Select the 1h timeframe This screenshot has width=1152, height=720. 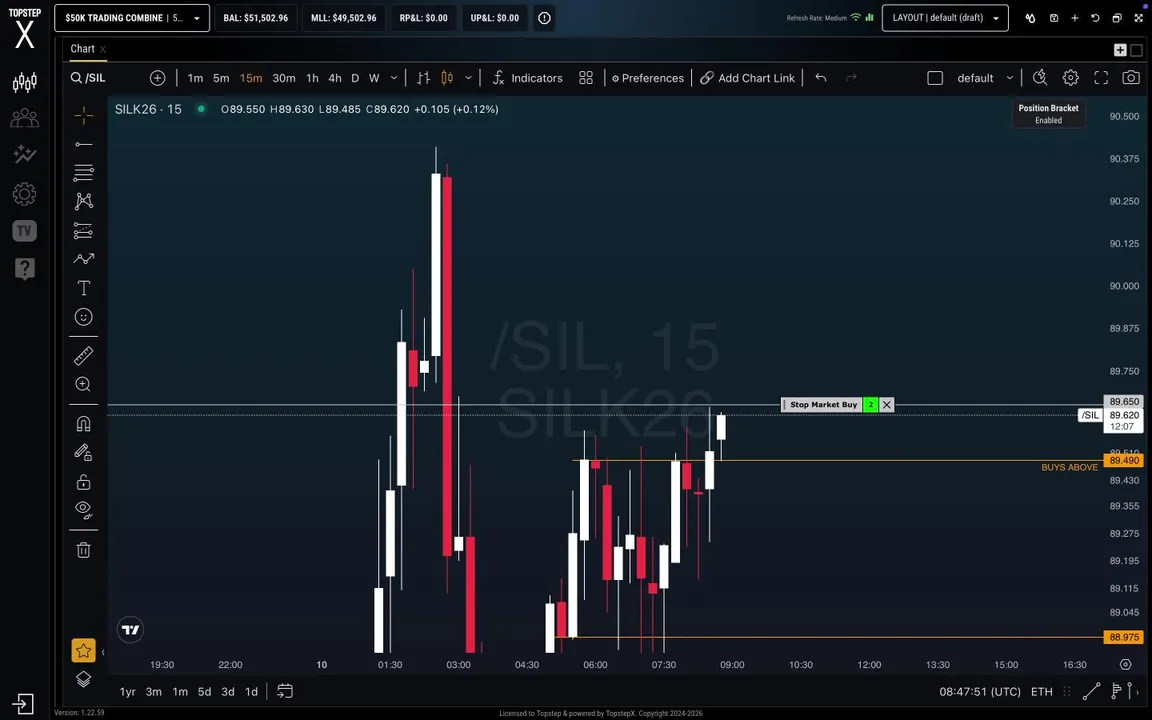click(312, 78)
